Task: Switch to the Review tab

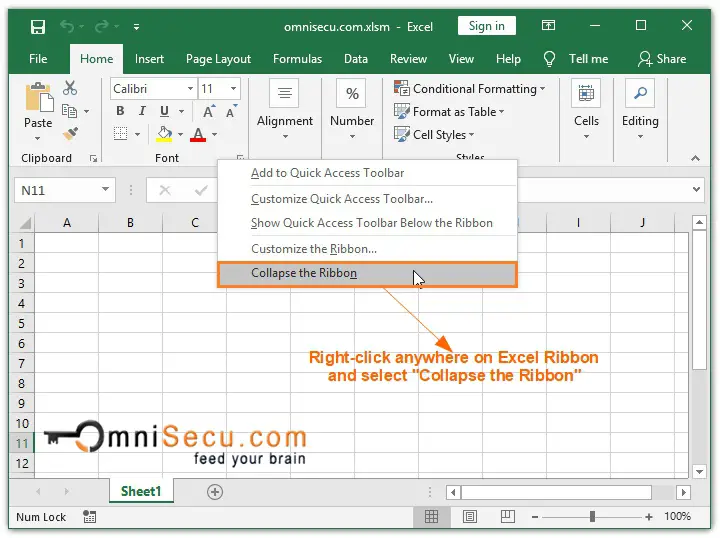Action: point(408,59)
